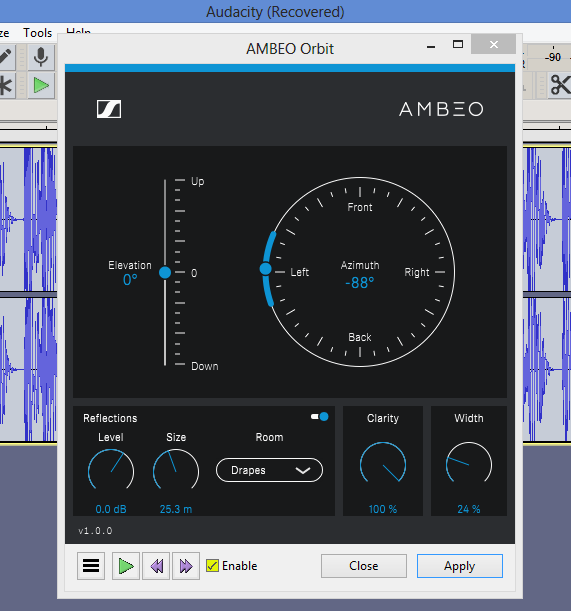This screenshot has width=571, height=611.
Task: Open the effect manage menu icon
Action: [91, 566]
